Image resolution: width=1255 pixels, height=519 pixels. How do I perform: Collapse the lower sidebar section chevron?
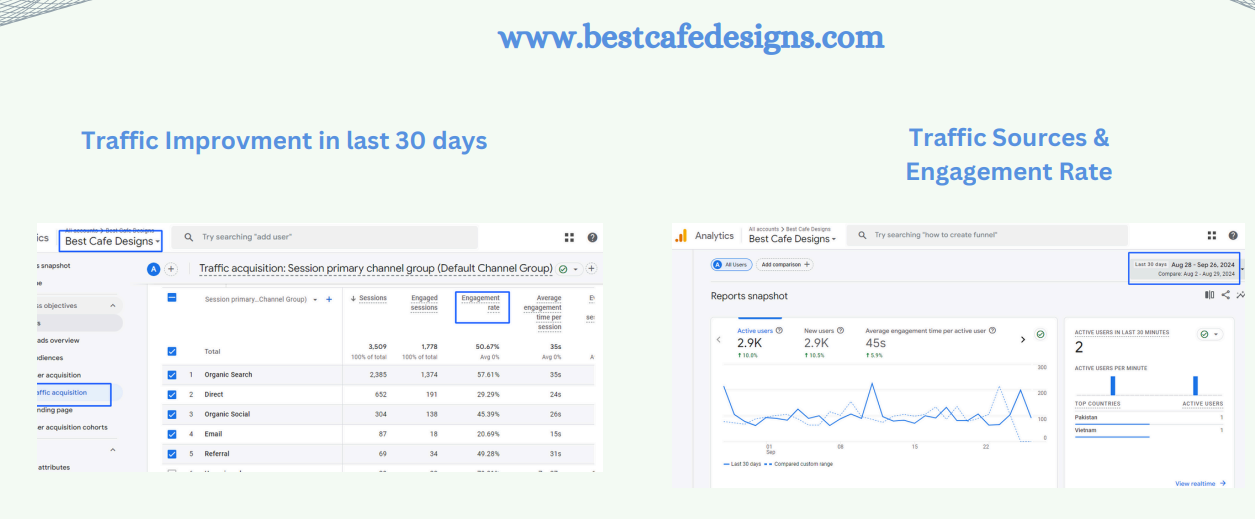(112, 450)
